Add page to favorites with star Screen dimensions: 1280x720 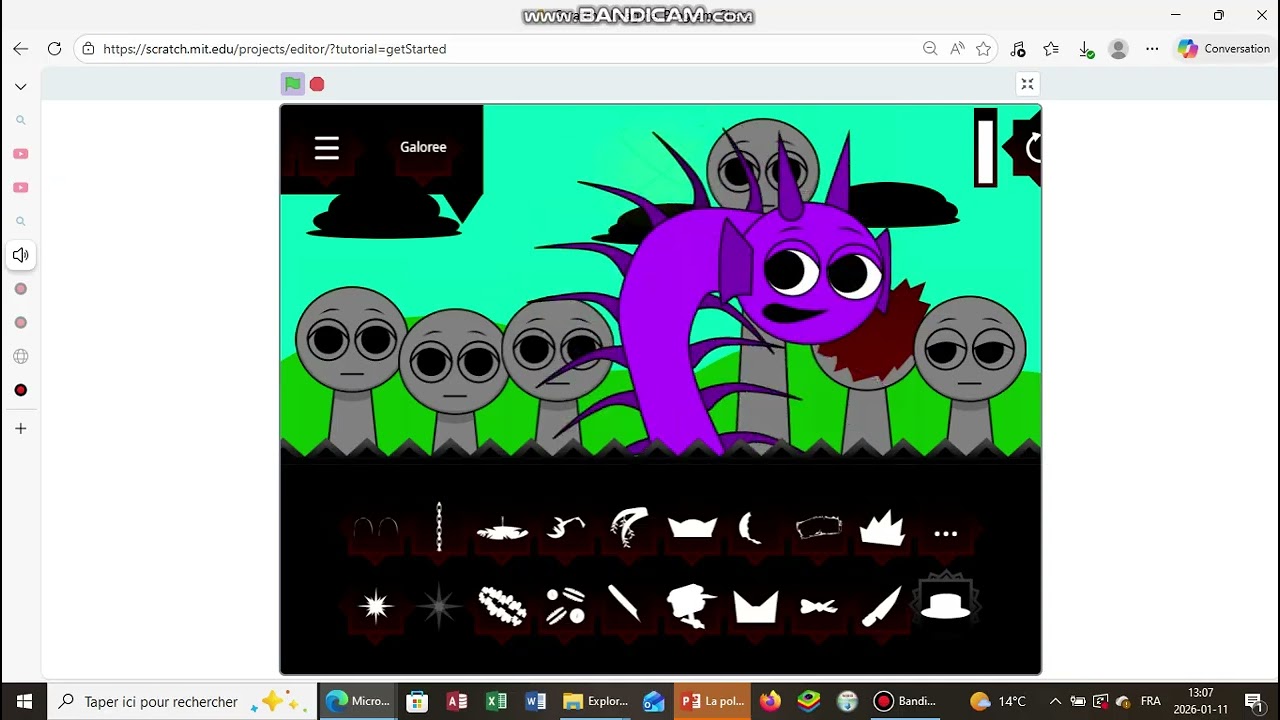(983, 48)
